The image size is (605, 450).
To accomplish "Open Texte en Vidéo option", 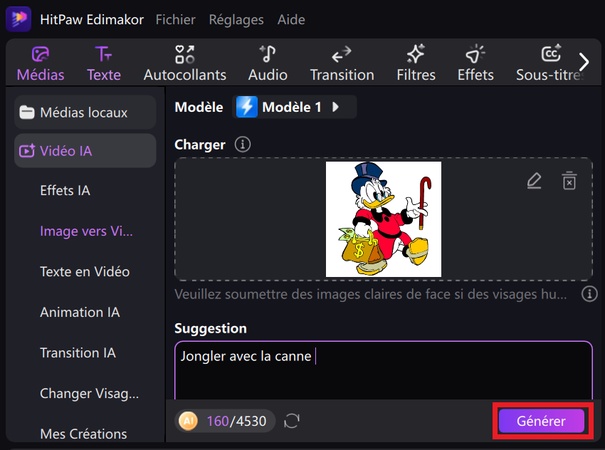I will tap(85, 272).
